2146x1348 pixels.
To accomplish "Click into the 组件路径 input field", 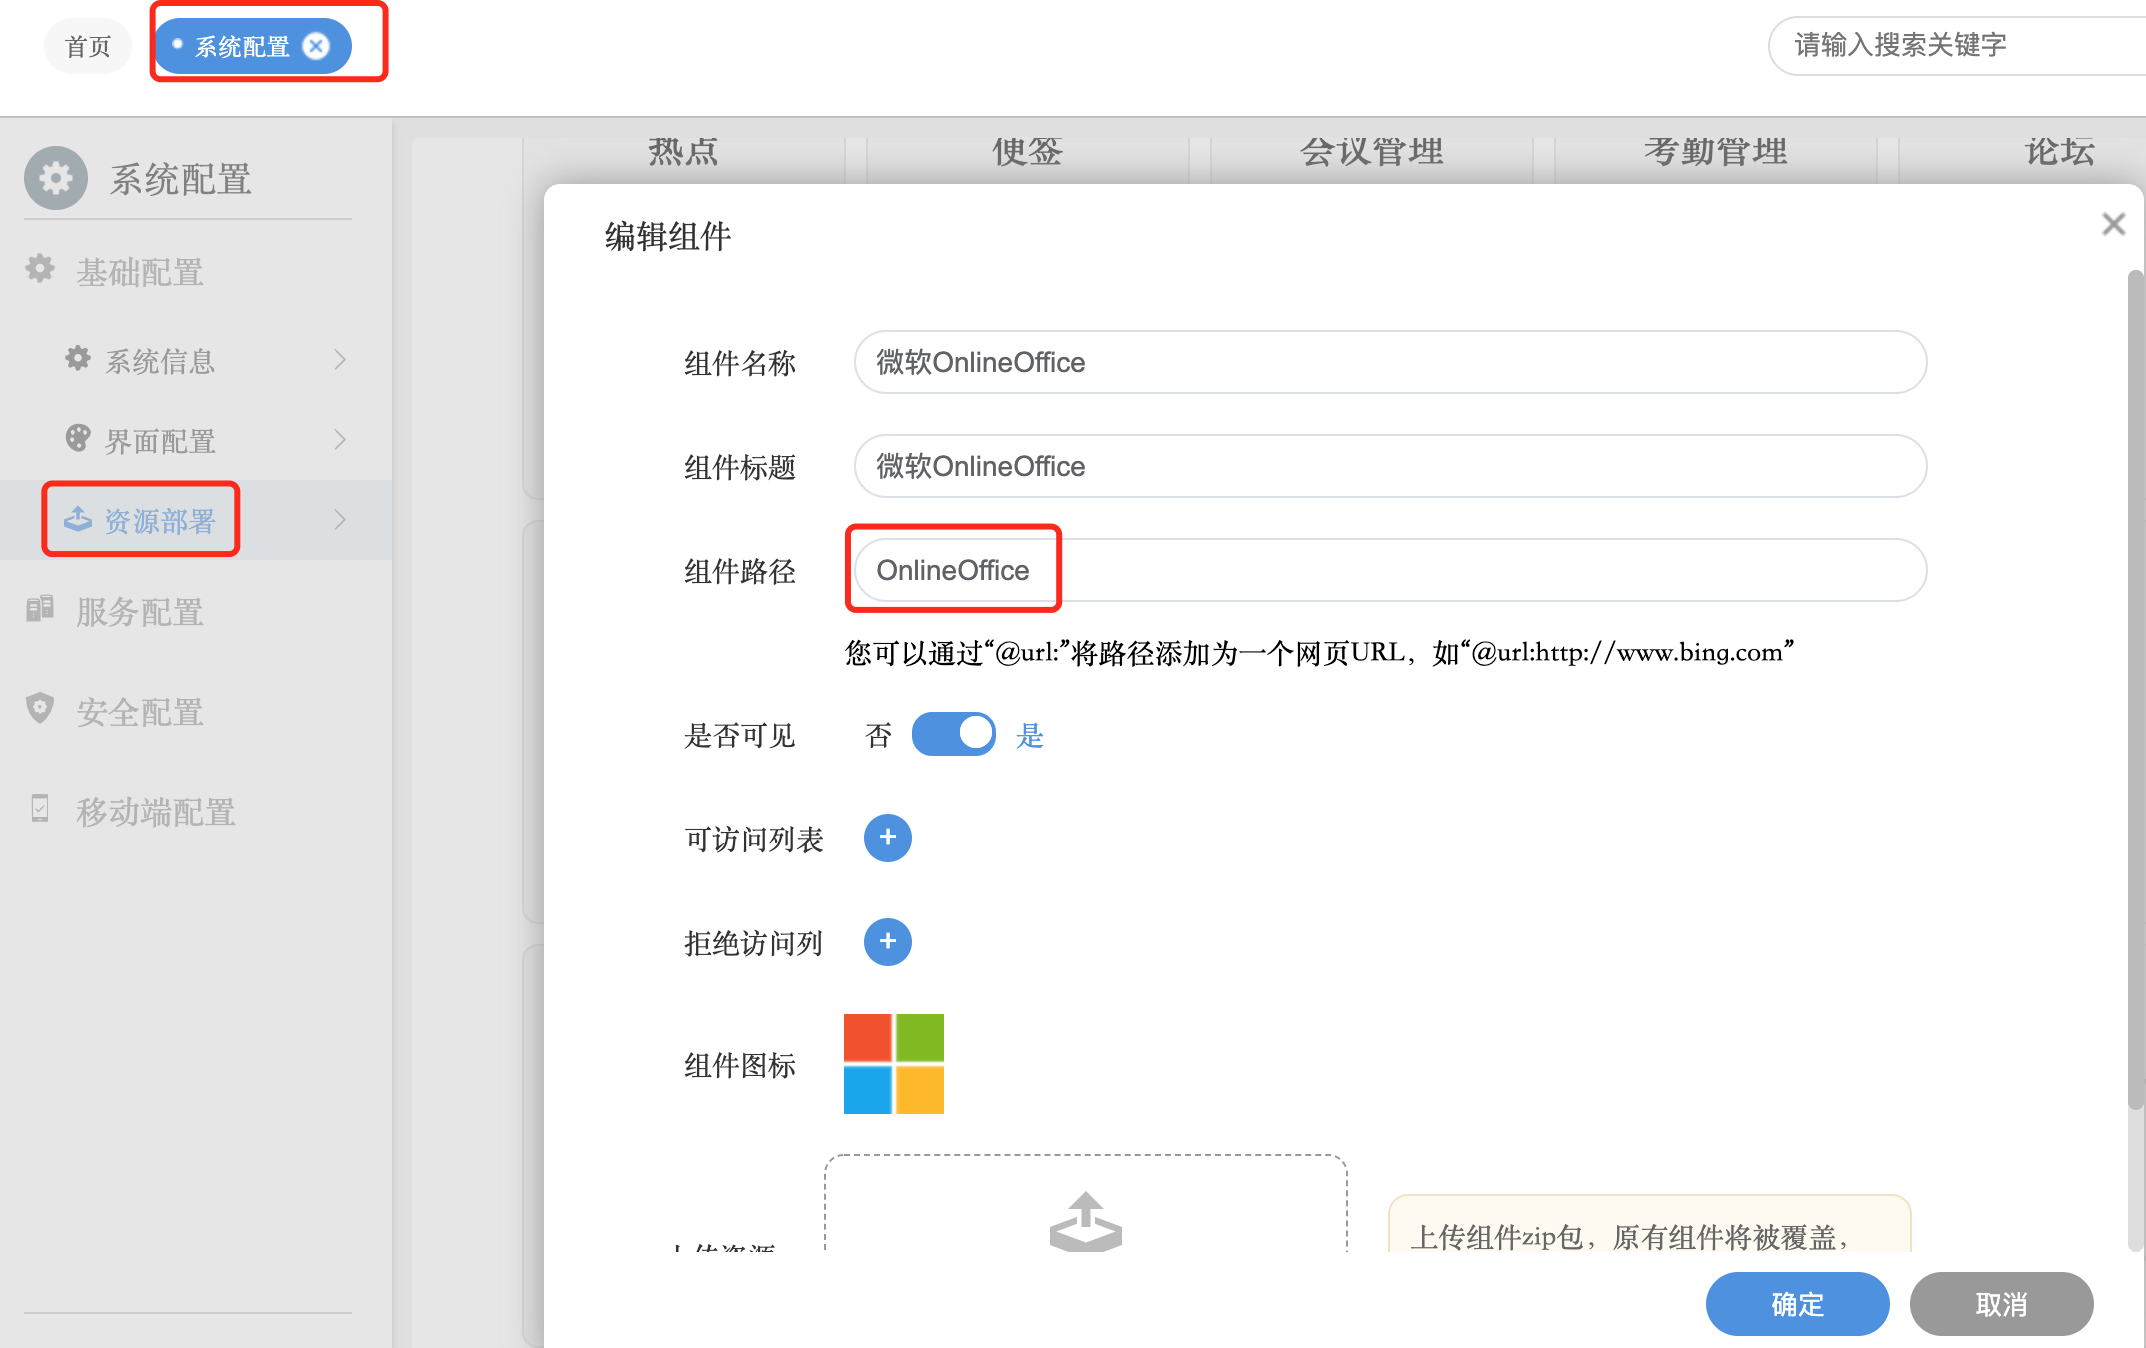I will coord(1390,570).
